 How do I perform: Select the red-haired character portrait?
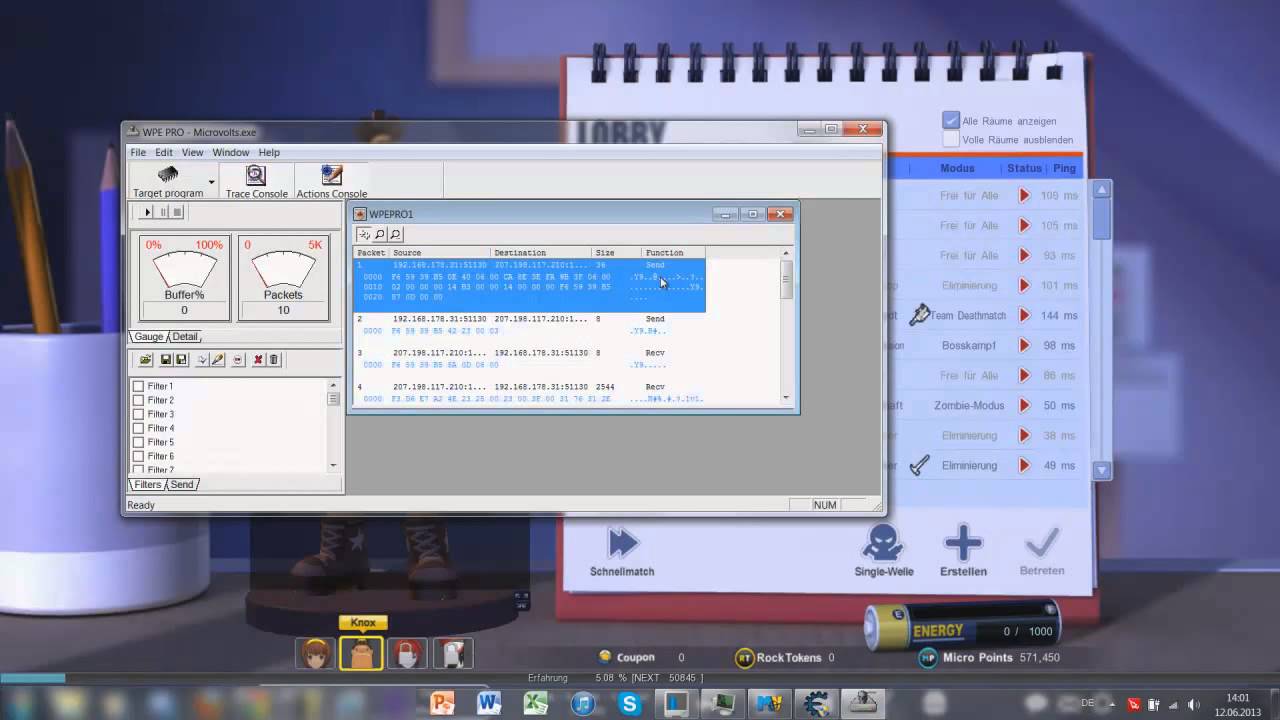click(x=408, y=653)
